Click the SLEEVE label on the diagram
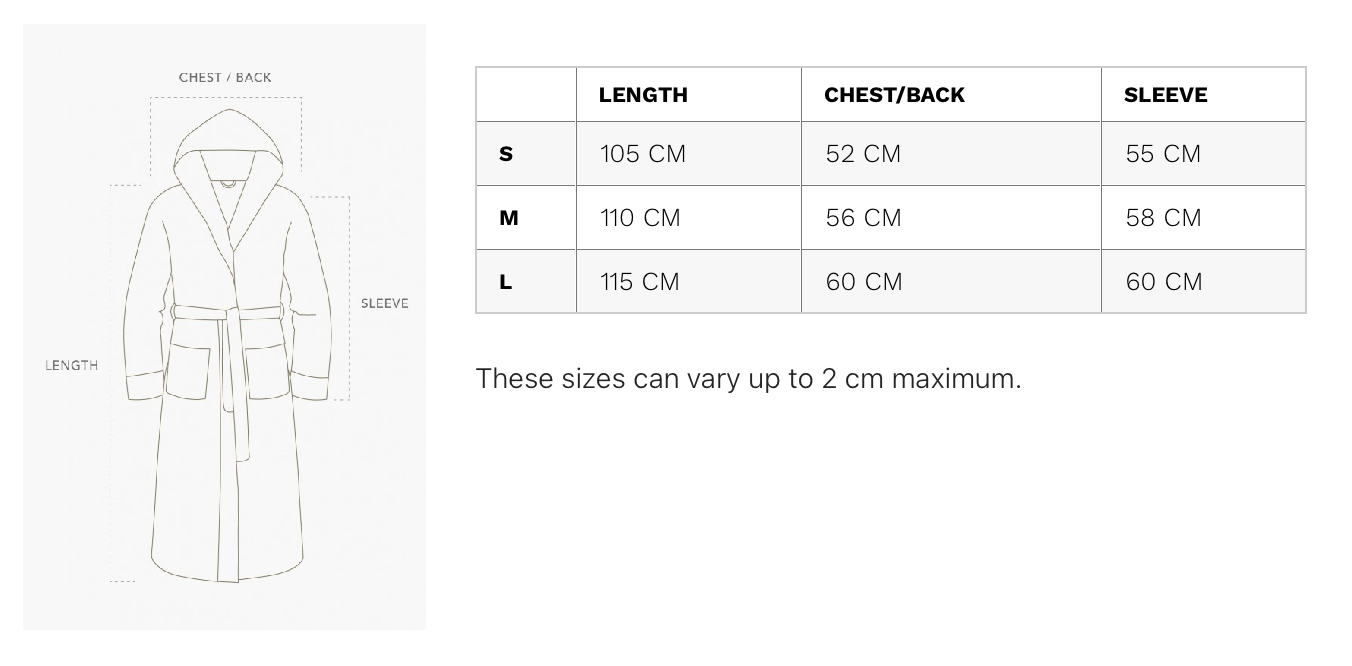The image size is (1352, 666). coord(385,303)
